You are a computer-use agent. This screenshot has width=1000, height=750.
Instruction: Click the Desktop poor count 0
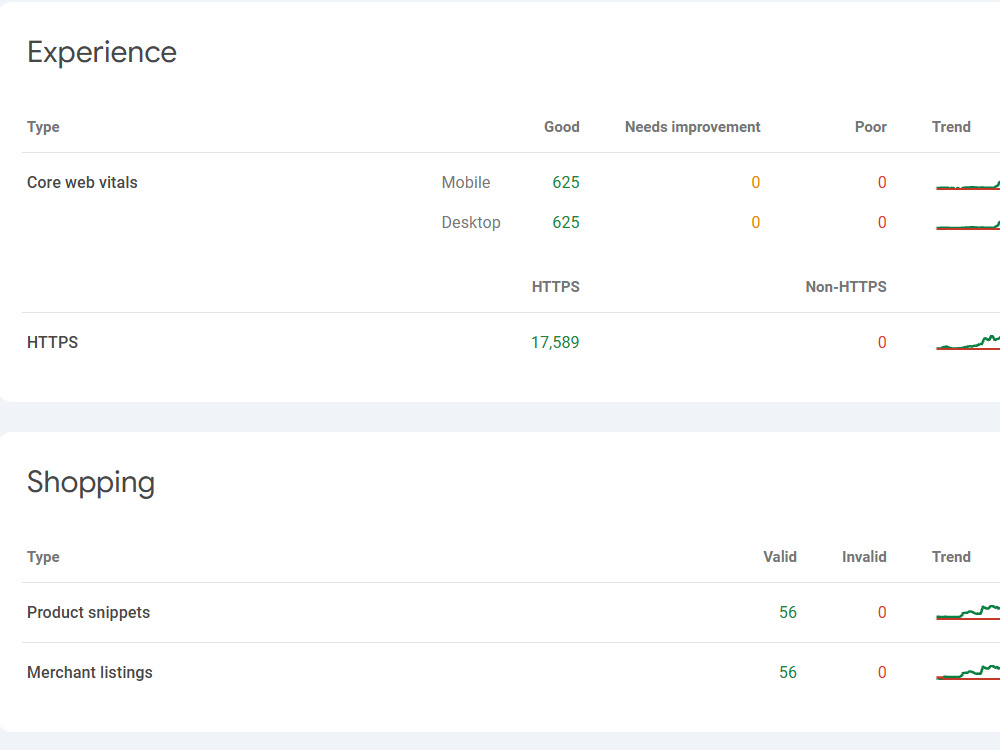tap(882, 223)
